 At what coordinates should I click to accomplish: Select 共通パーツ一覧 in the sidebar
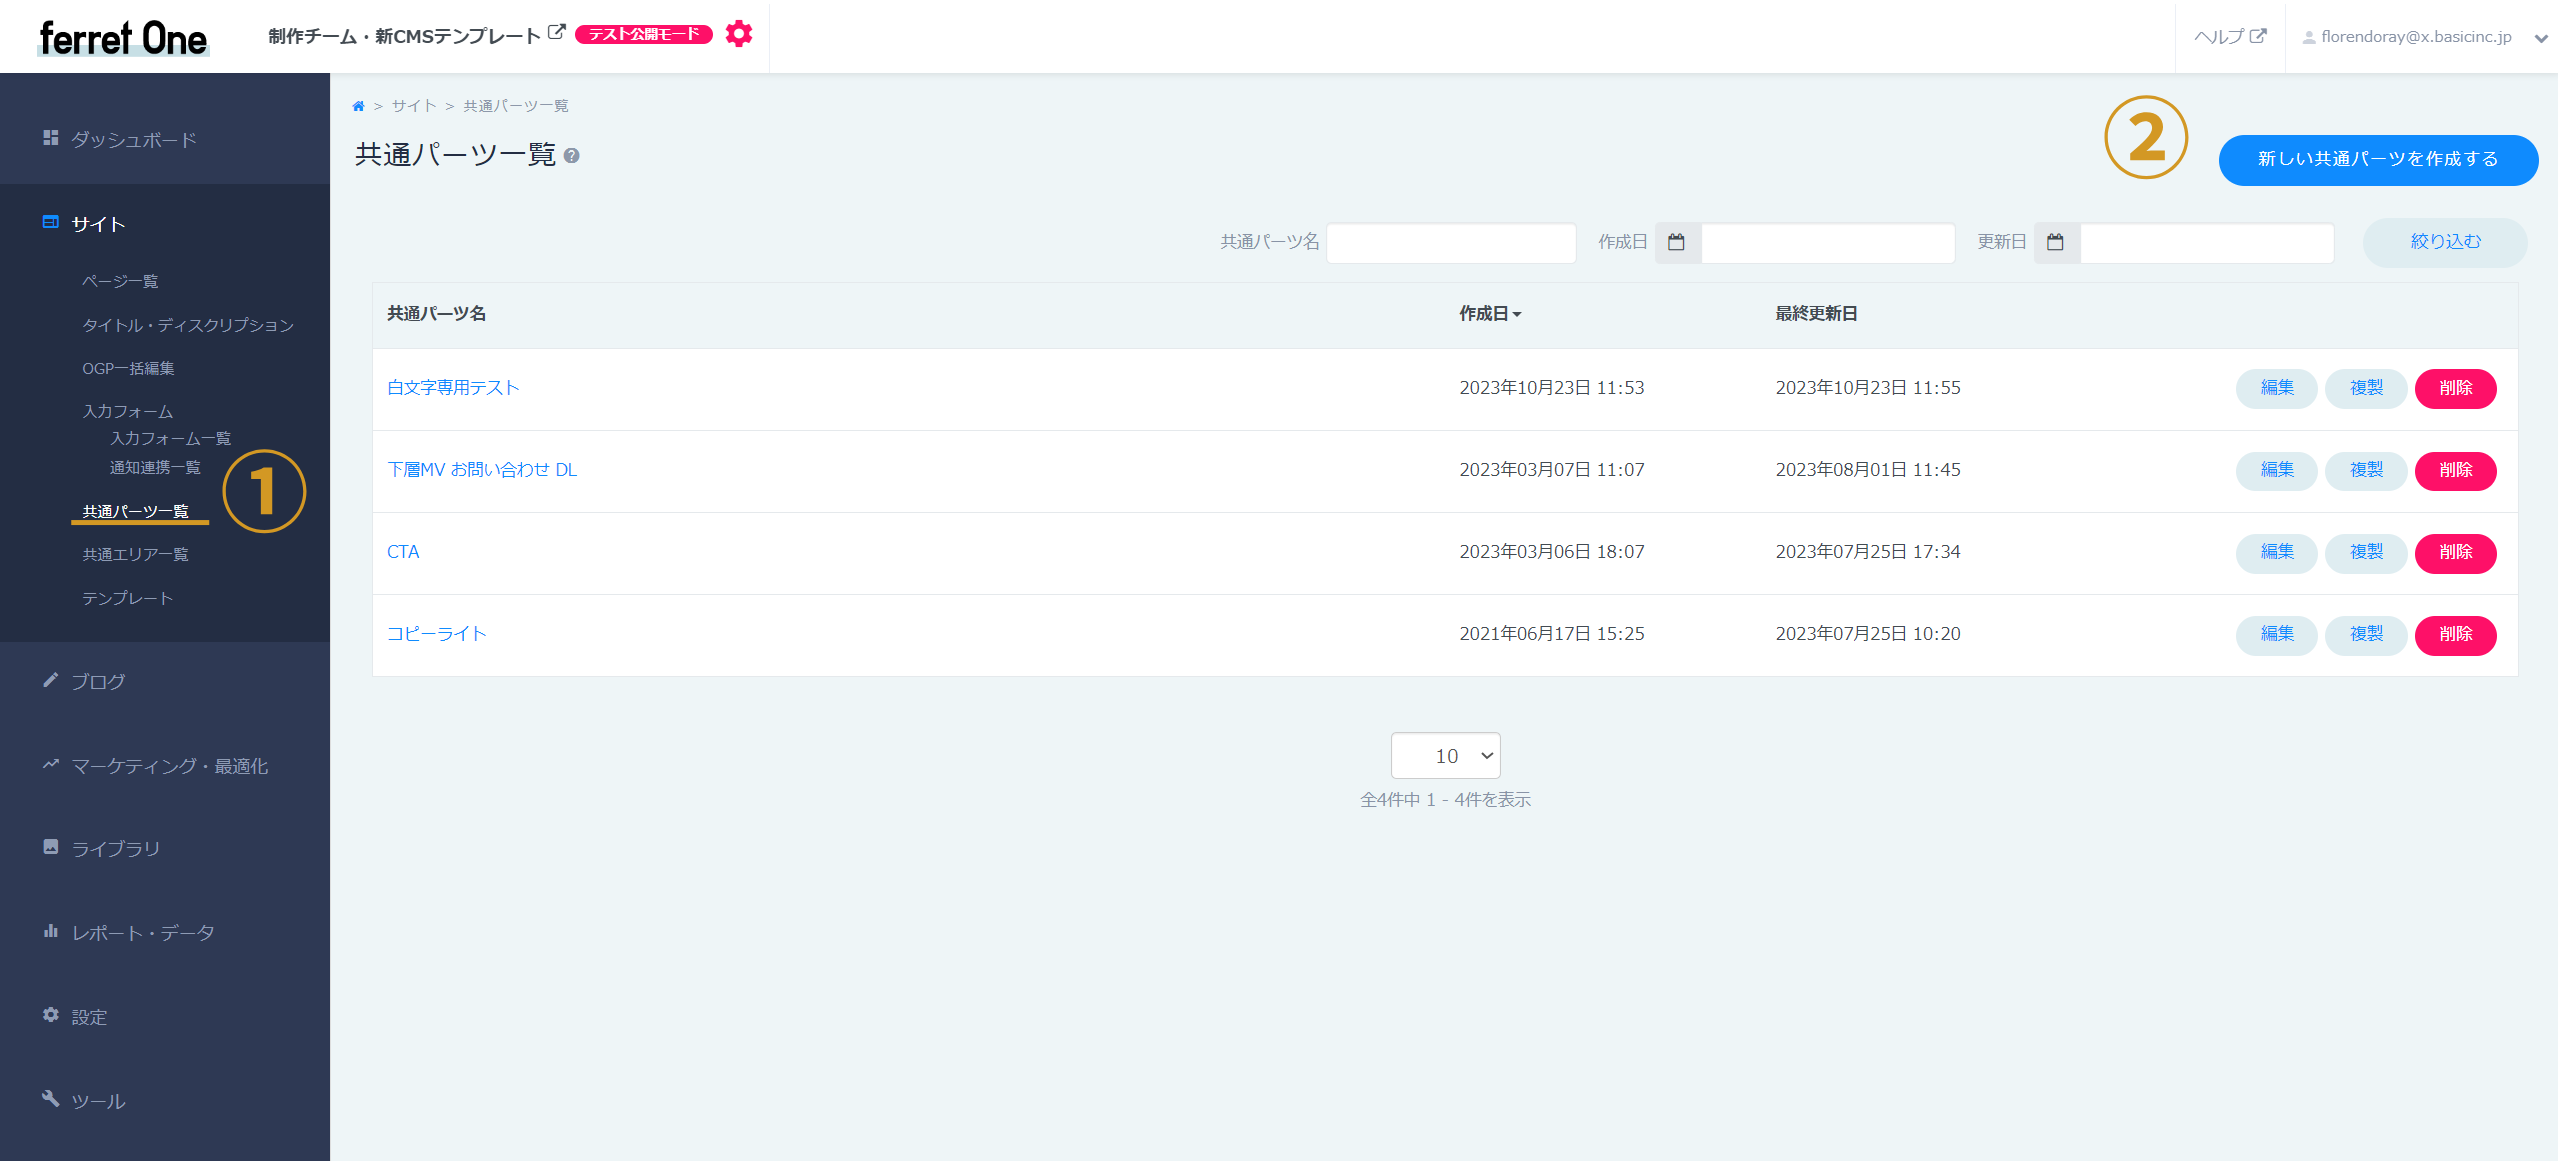[135, 512]
